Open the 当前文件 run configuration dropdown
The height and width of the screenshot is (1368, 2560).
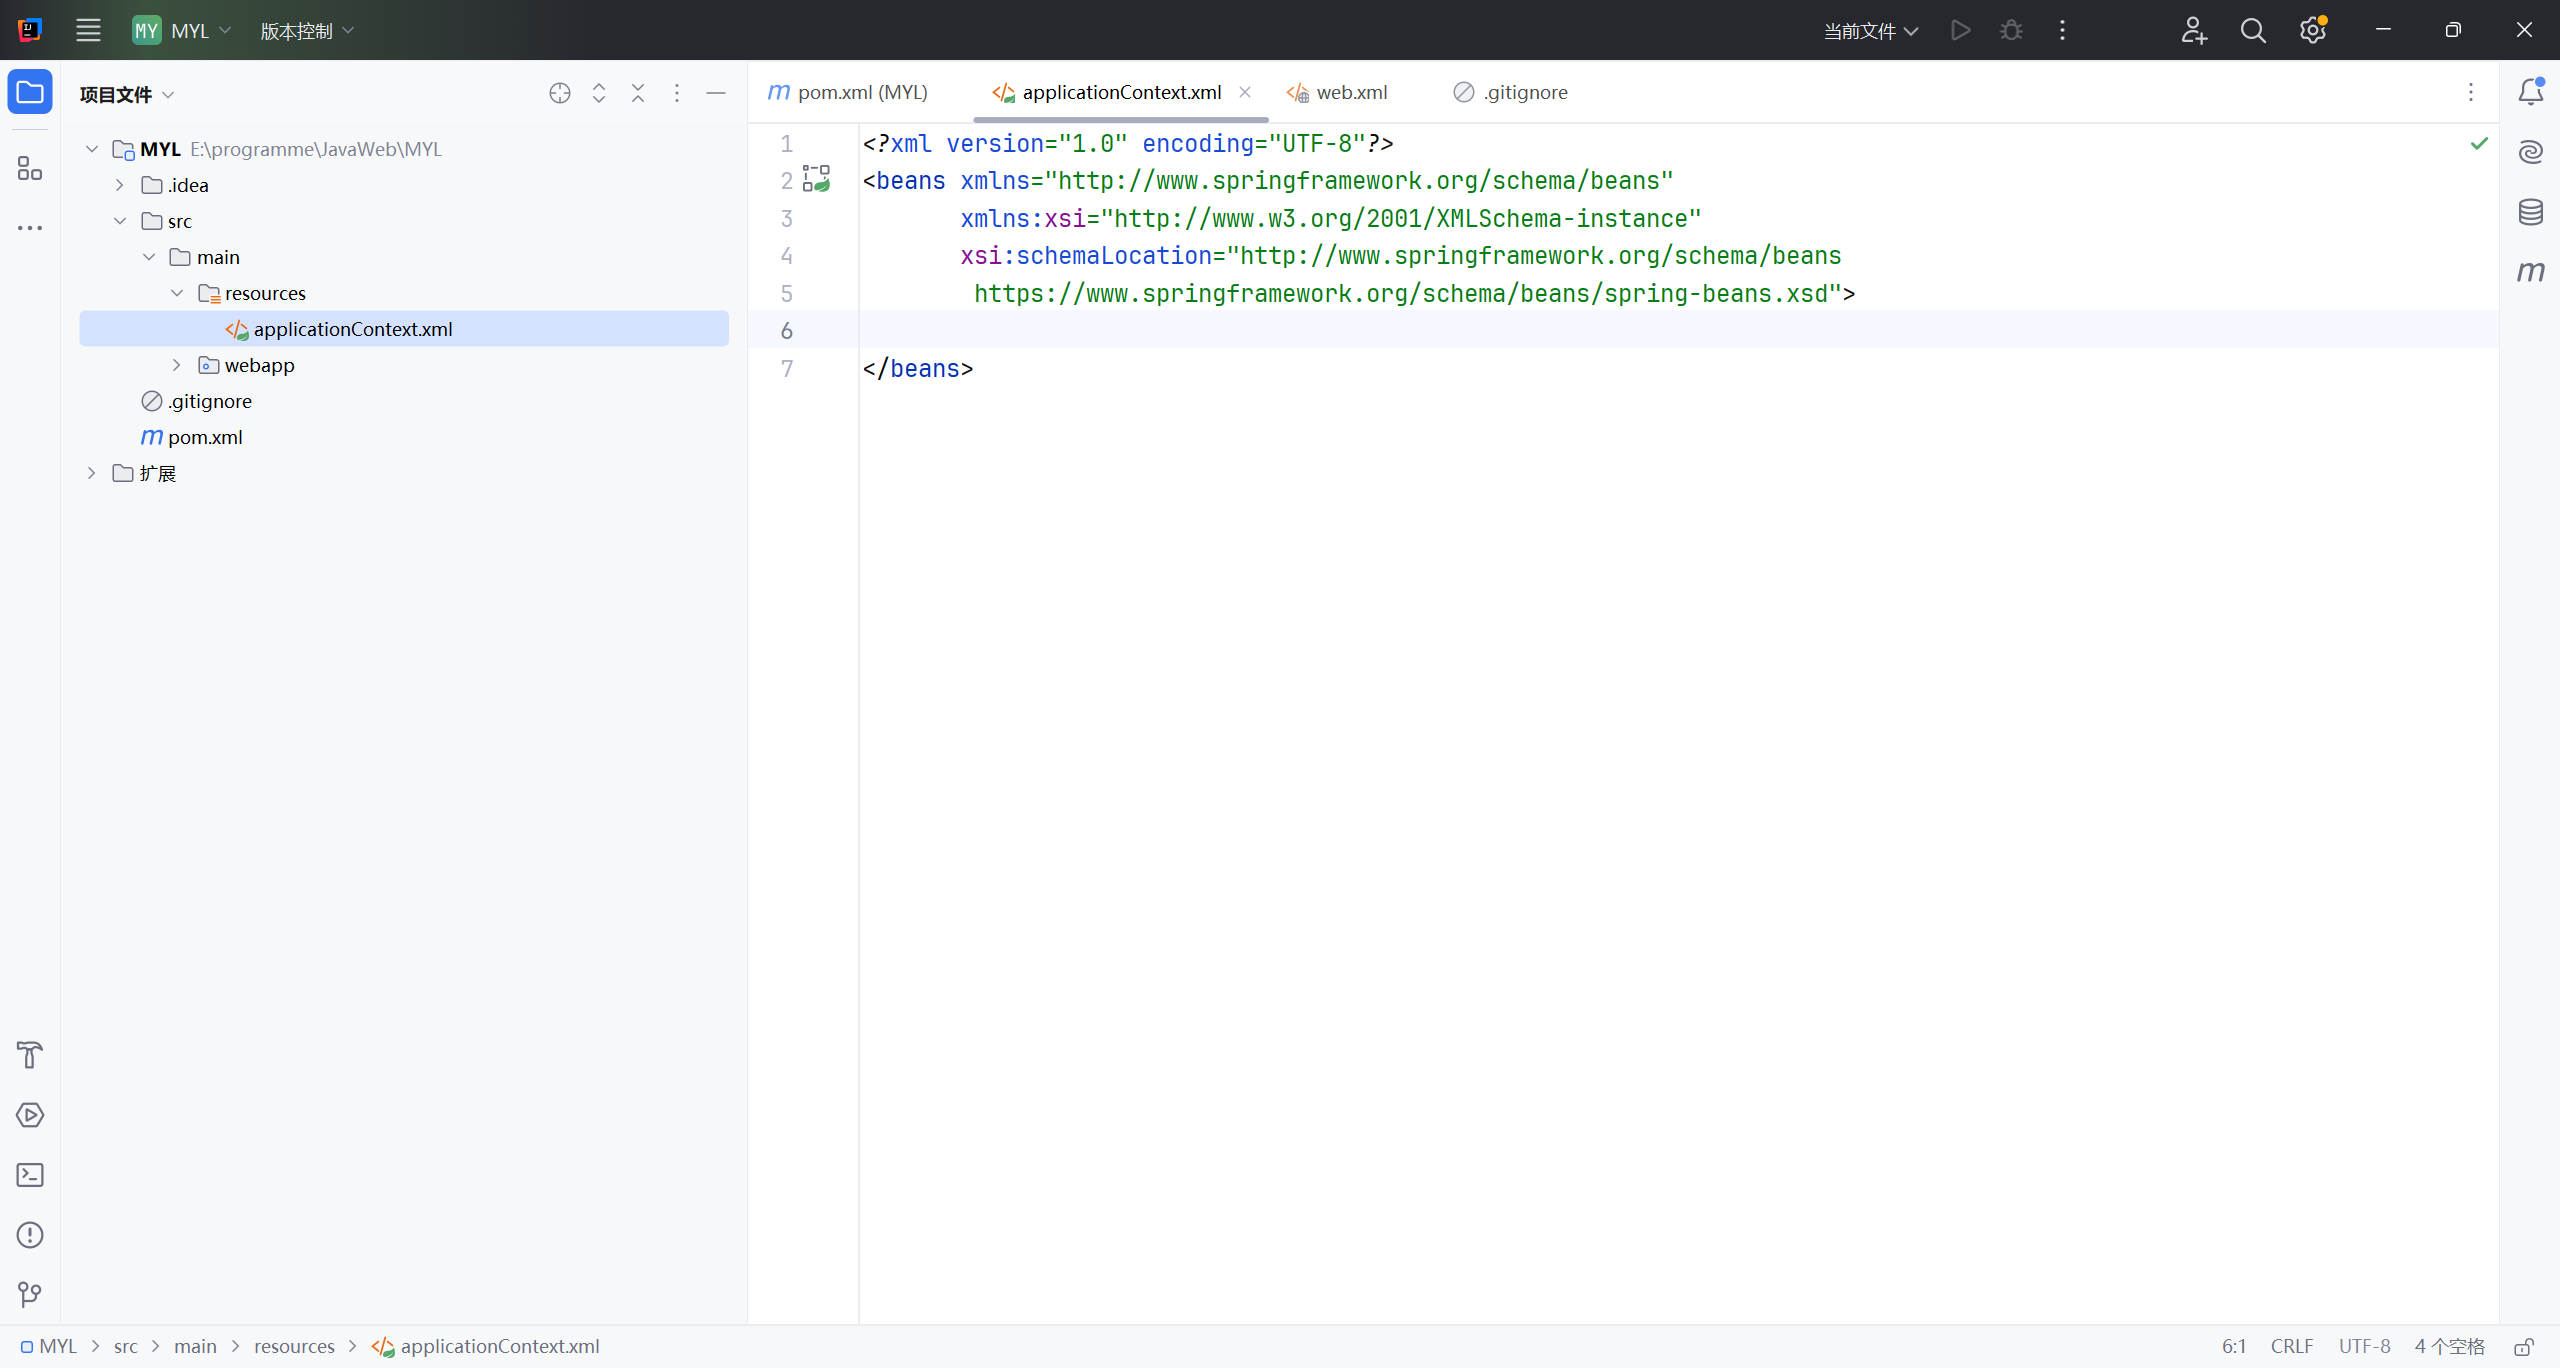[x=1870, y=31]
